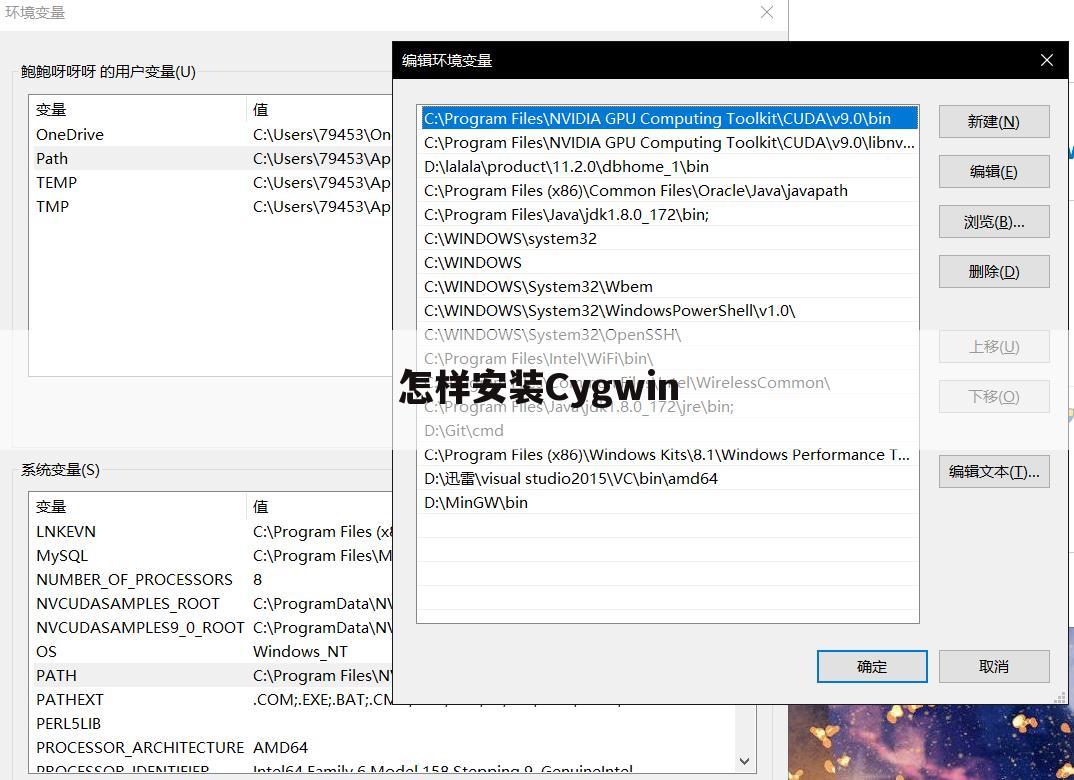Select C:\Program Files\Java\jdk1.8.0_172\bin; entry
1074x780 pixels.
[669, 214]
